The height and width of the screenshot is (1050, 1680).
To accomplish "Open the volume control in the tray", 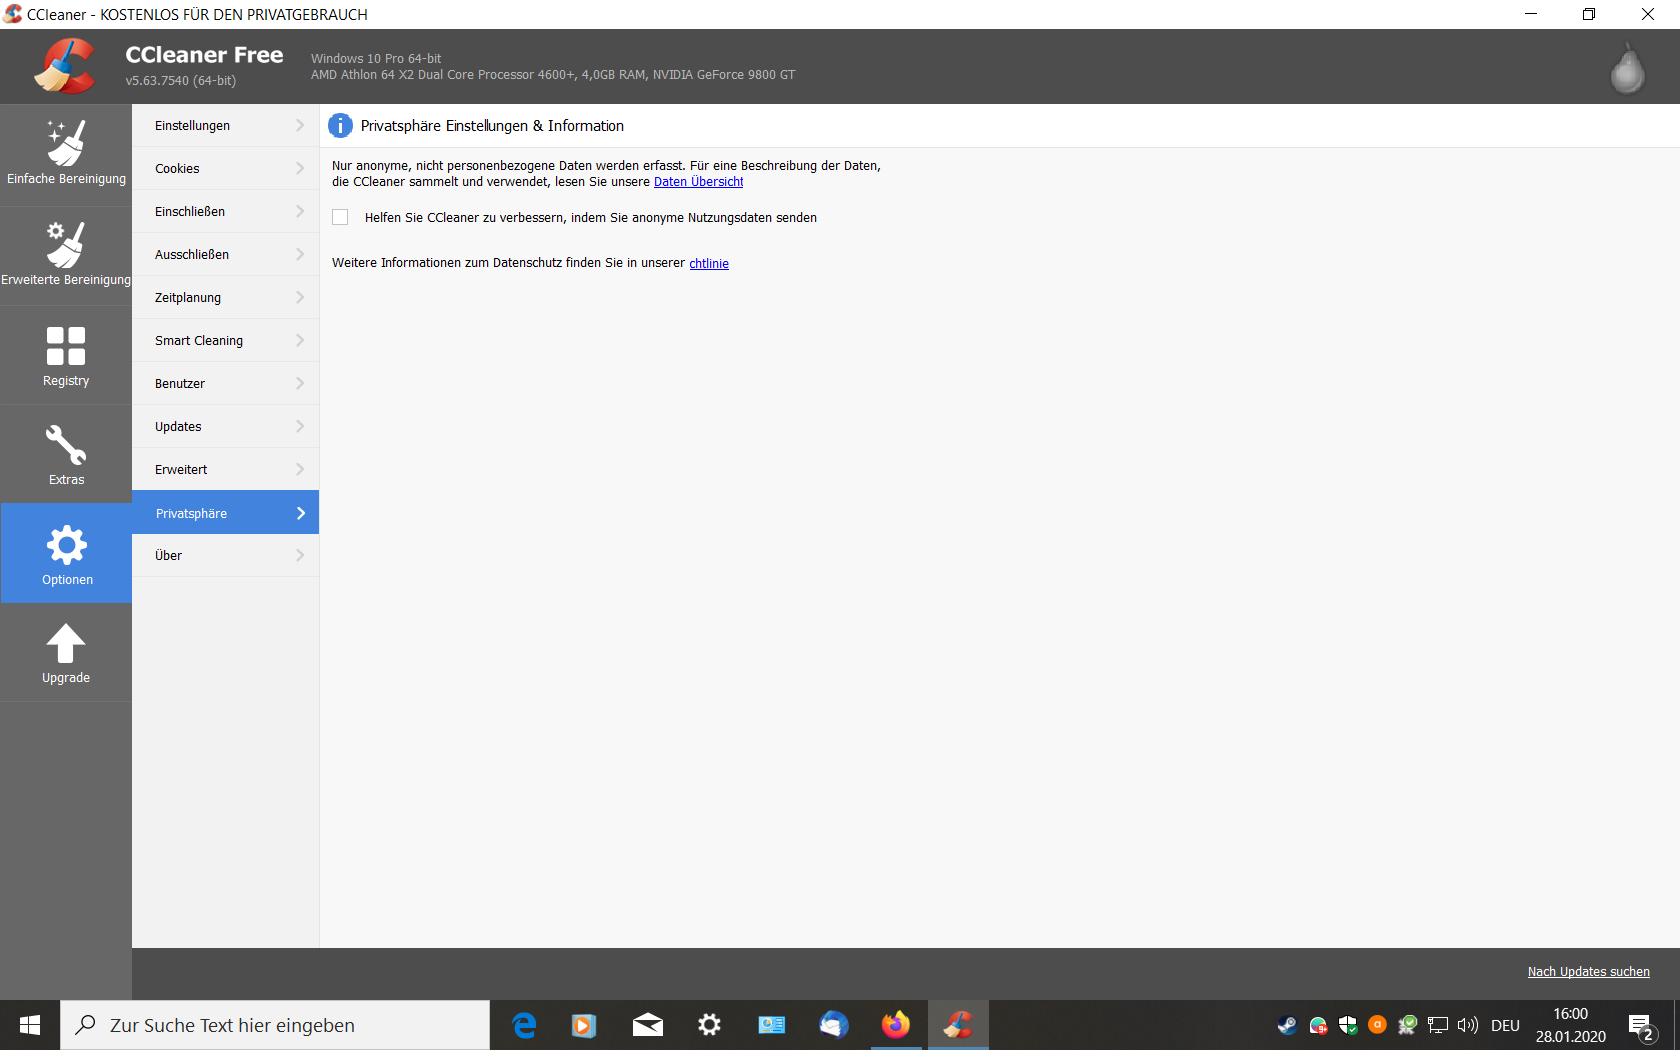I will pyautogui.click(x=1467, y=1025).
